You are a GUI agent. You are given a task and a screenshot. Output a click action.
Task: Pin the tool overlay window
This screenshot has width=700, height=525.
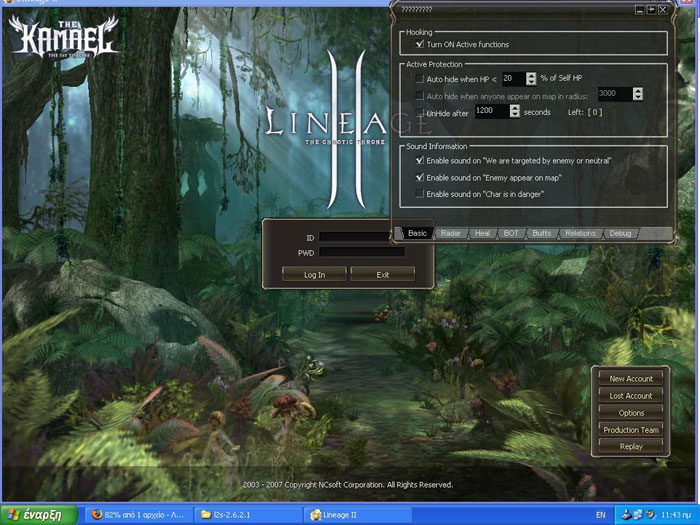(651, 9)
